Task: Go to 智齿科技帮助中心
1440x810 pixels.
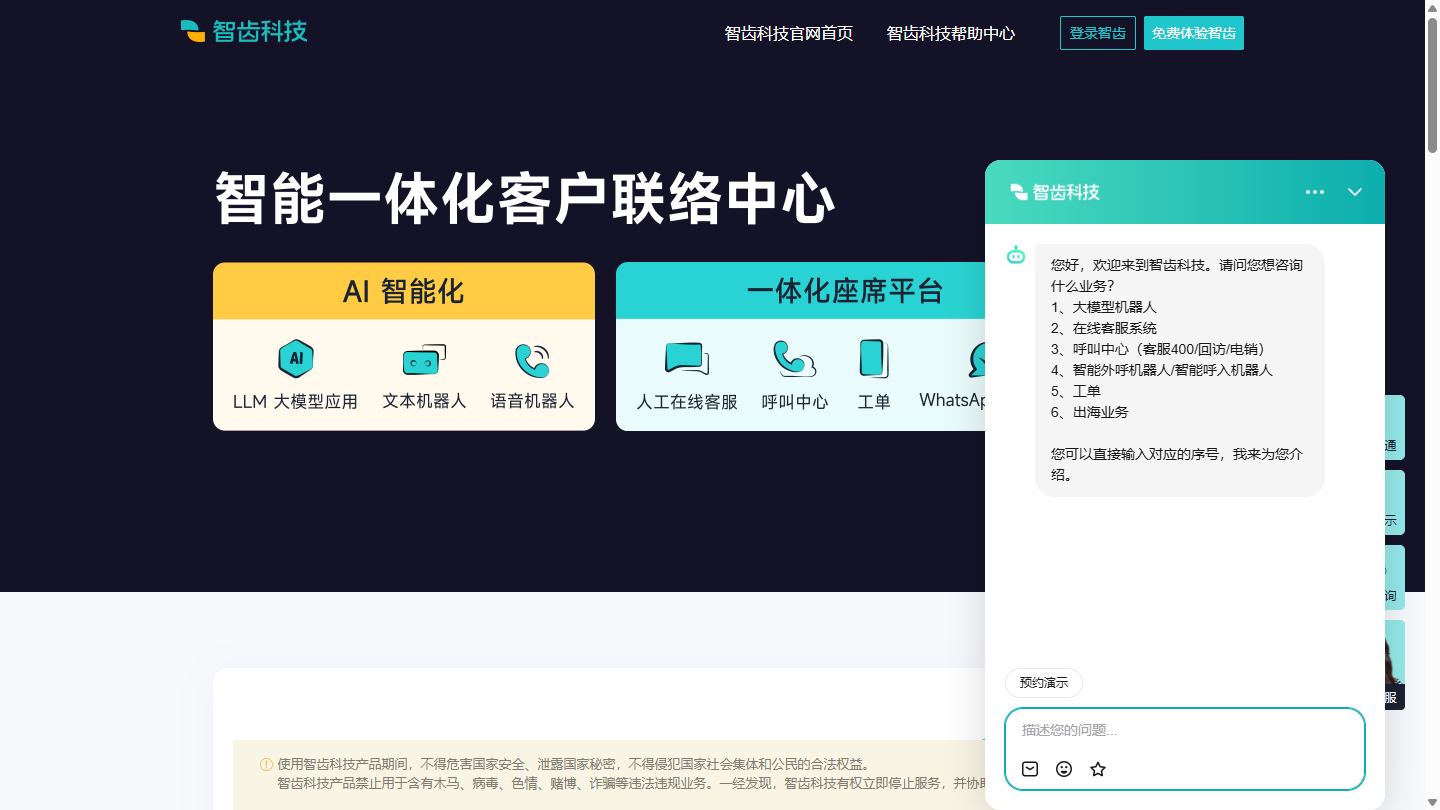Action: point(951,33)
